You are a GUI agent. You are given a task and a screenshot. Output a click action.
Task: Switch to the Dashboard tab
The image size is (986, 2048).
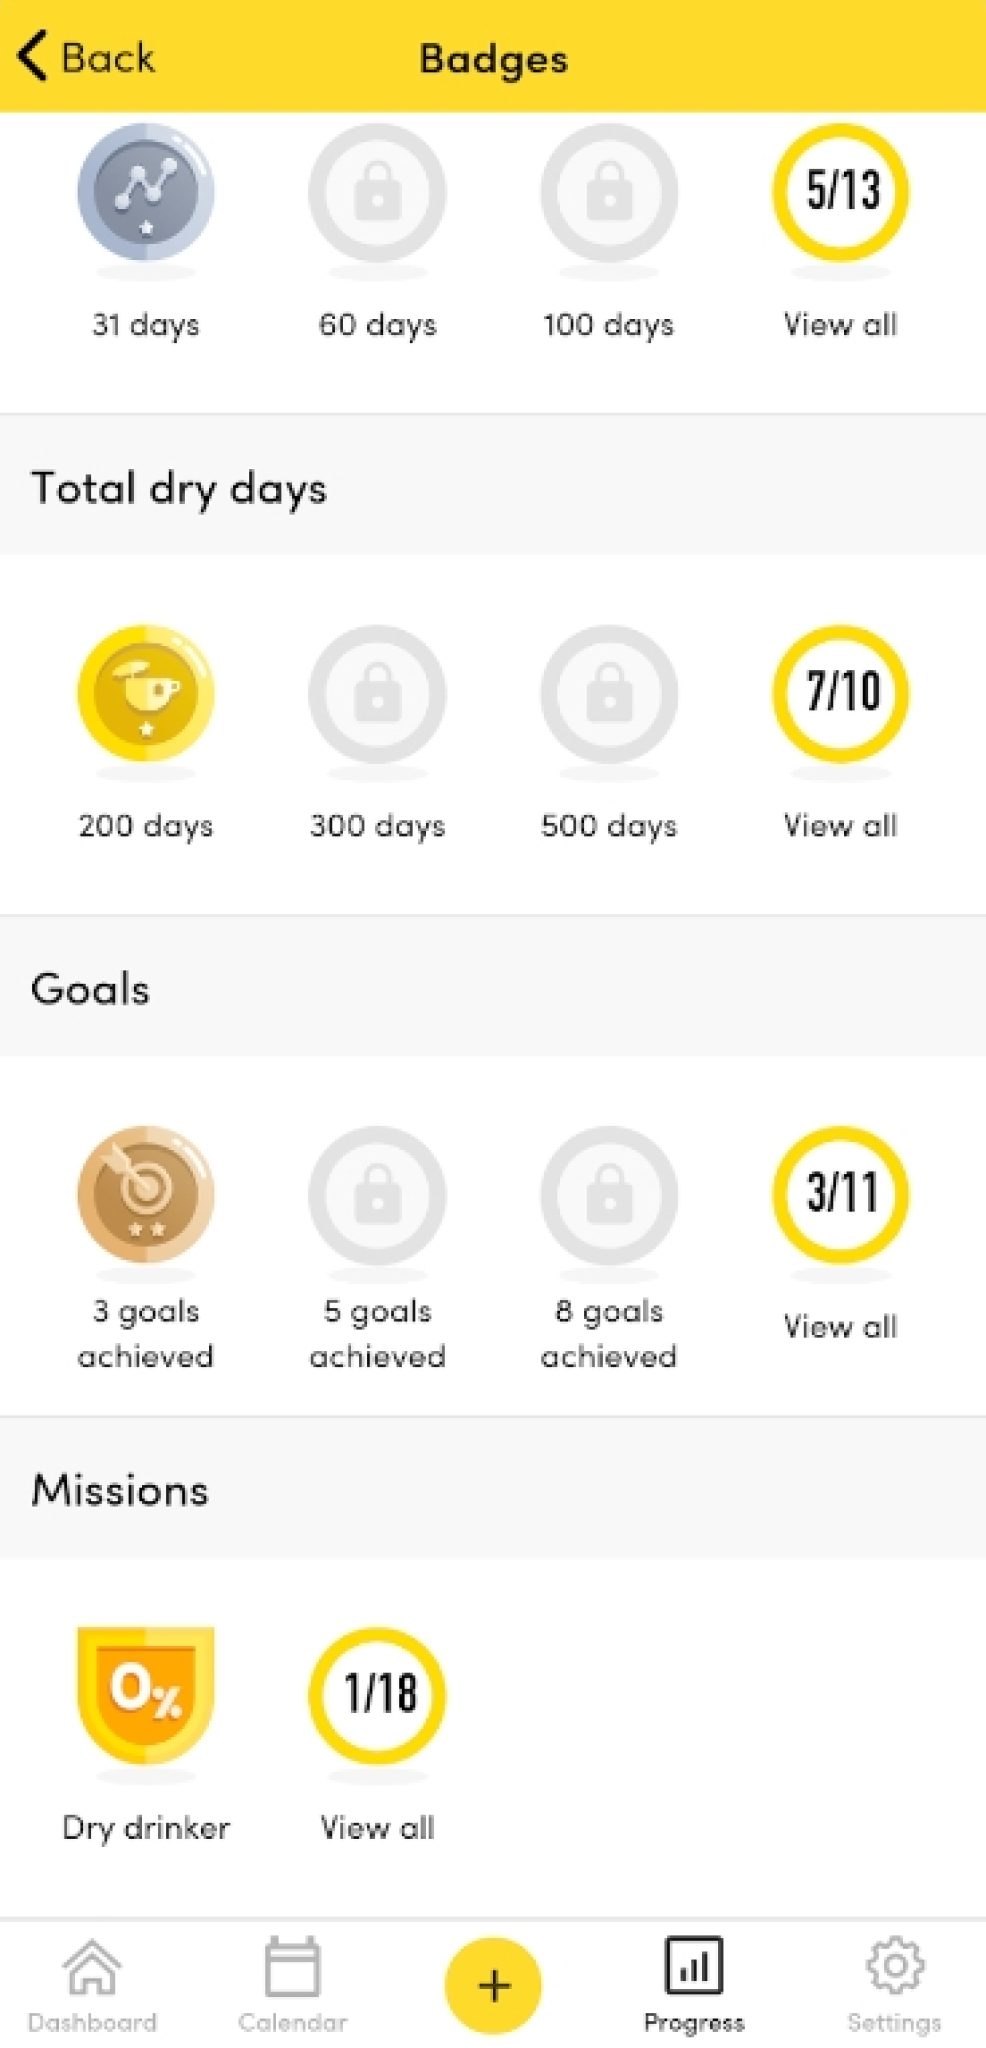click(x=92, y=1985)
